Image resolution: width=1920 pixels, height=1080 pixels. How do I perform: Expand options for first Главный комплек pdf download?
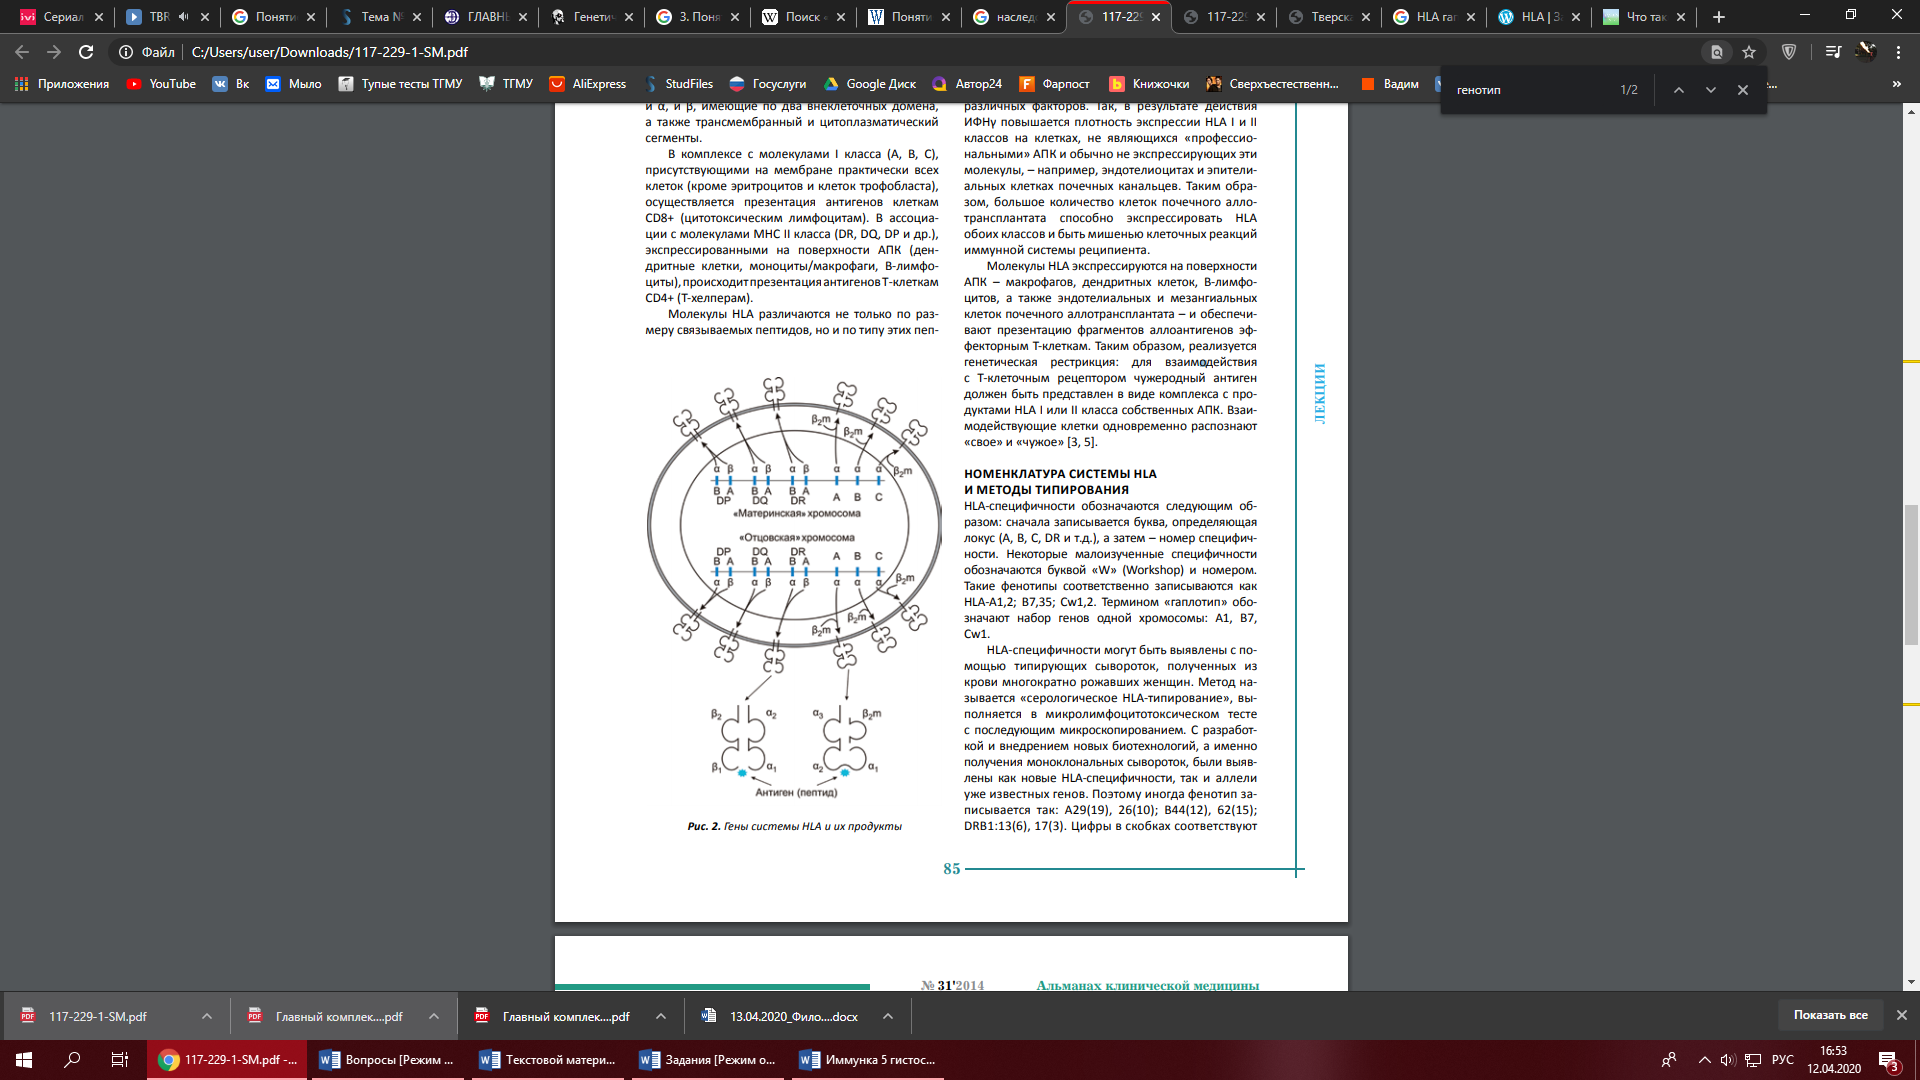pyautogui.click(x=434, y=1016)
